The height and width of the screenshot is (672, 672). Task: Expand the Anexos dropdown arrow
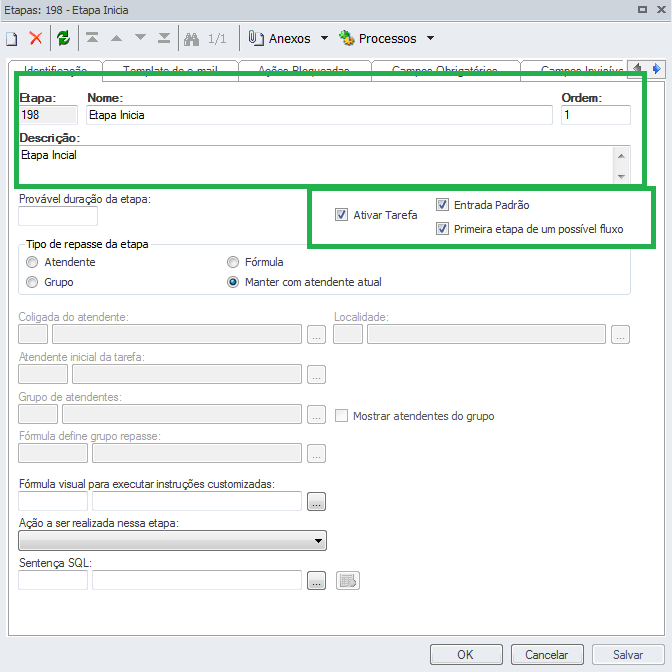pos(324,38)
